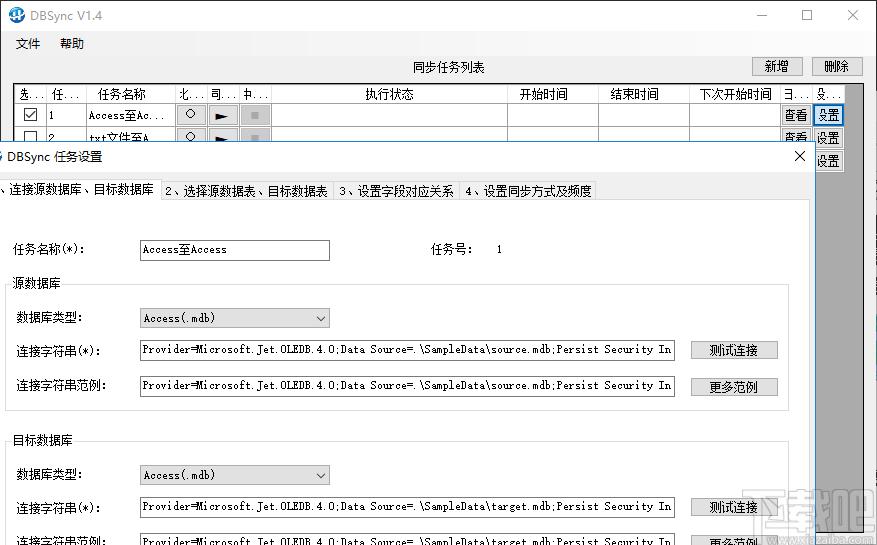Screen dimensions: 877x545
Task: Click 测试连接 for target database
Action: 734,507
